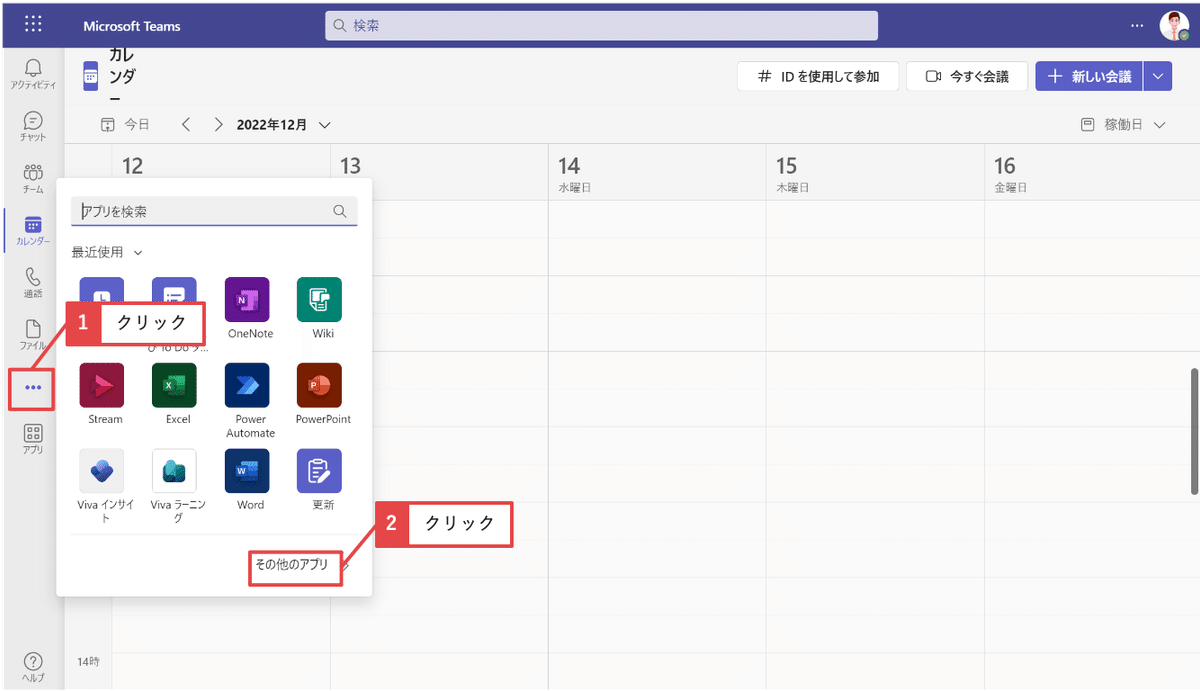The width and height of the screenshot is (1200, 691).
Task: Focus the top 検索 box
Action: tap(601, 25)
